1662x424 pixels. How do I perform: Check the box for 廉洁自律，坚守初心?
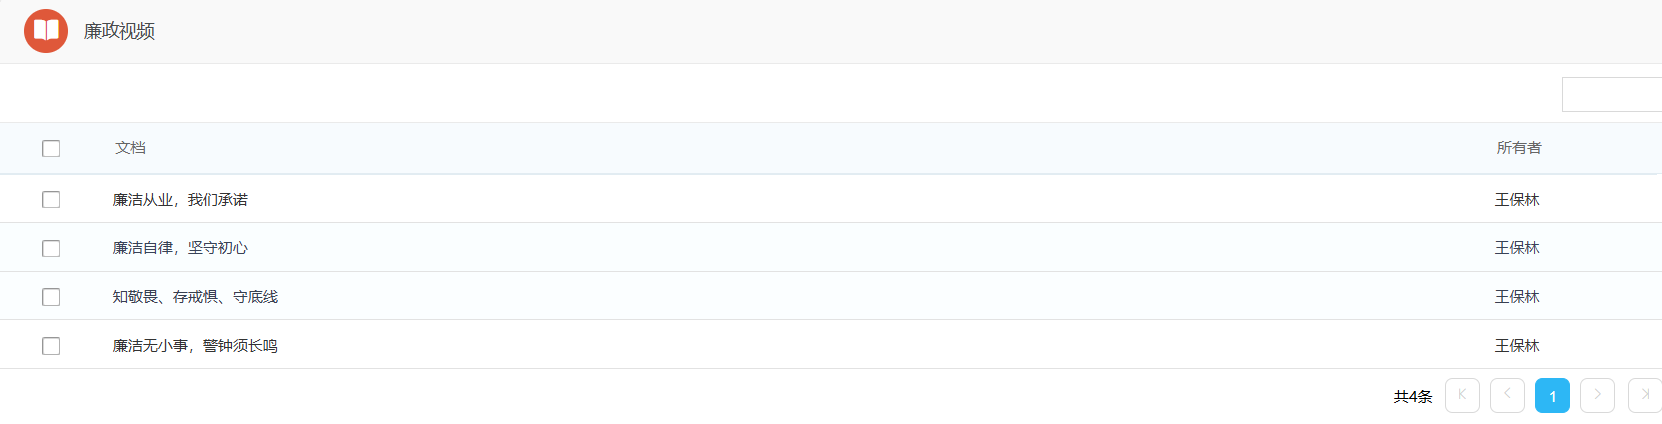(x=51, y=248)
